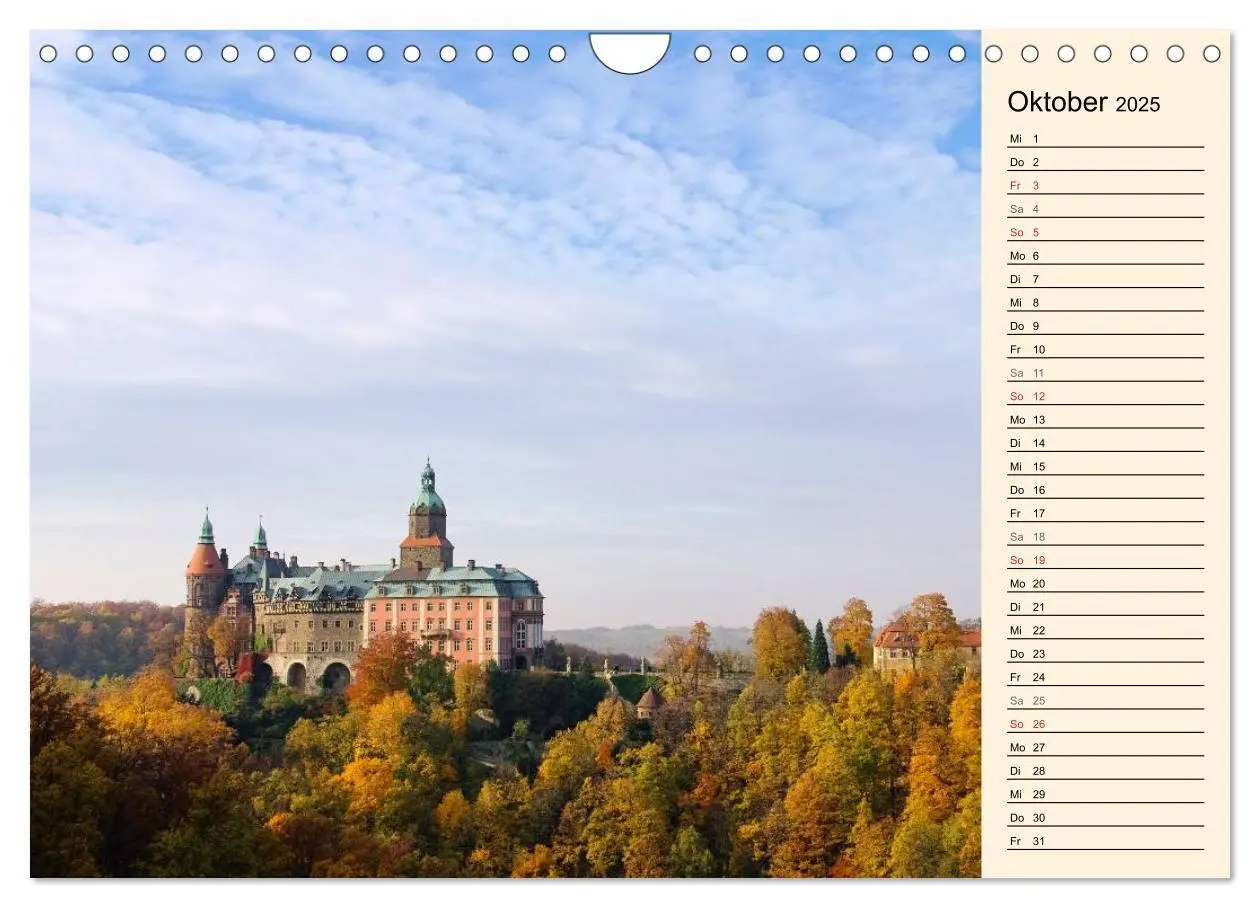Image resolution: width=1260 pixels, height=908 pixels.
Task: Select the date row Do 2
Action: (x=1105, y=162)
